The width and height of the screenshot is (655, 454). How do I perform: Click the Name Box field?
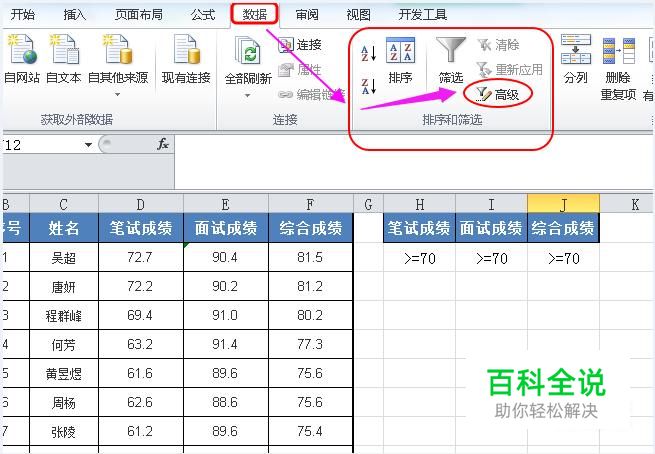[x=42, y=145]
